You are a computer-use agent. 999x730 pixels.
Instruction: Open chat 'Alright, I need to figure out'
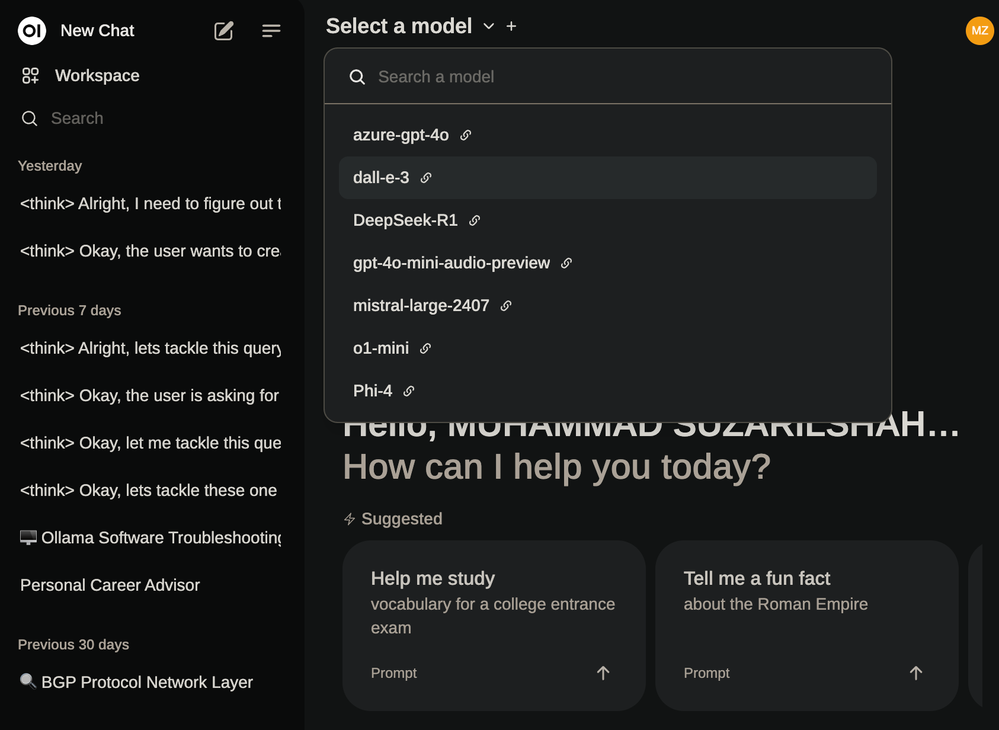click(150, 204)
